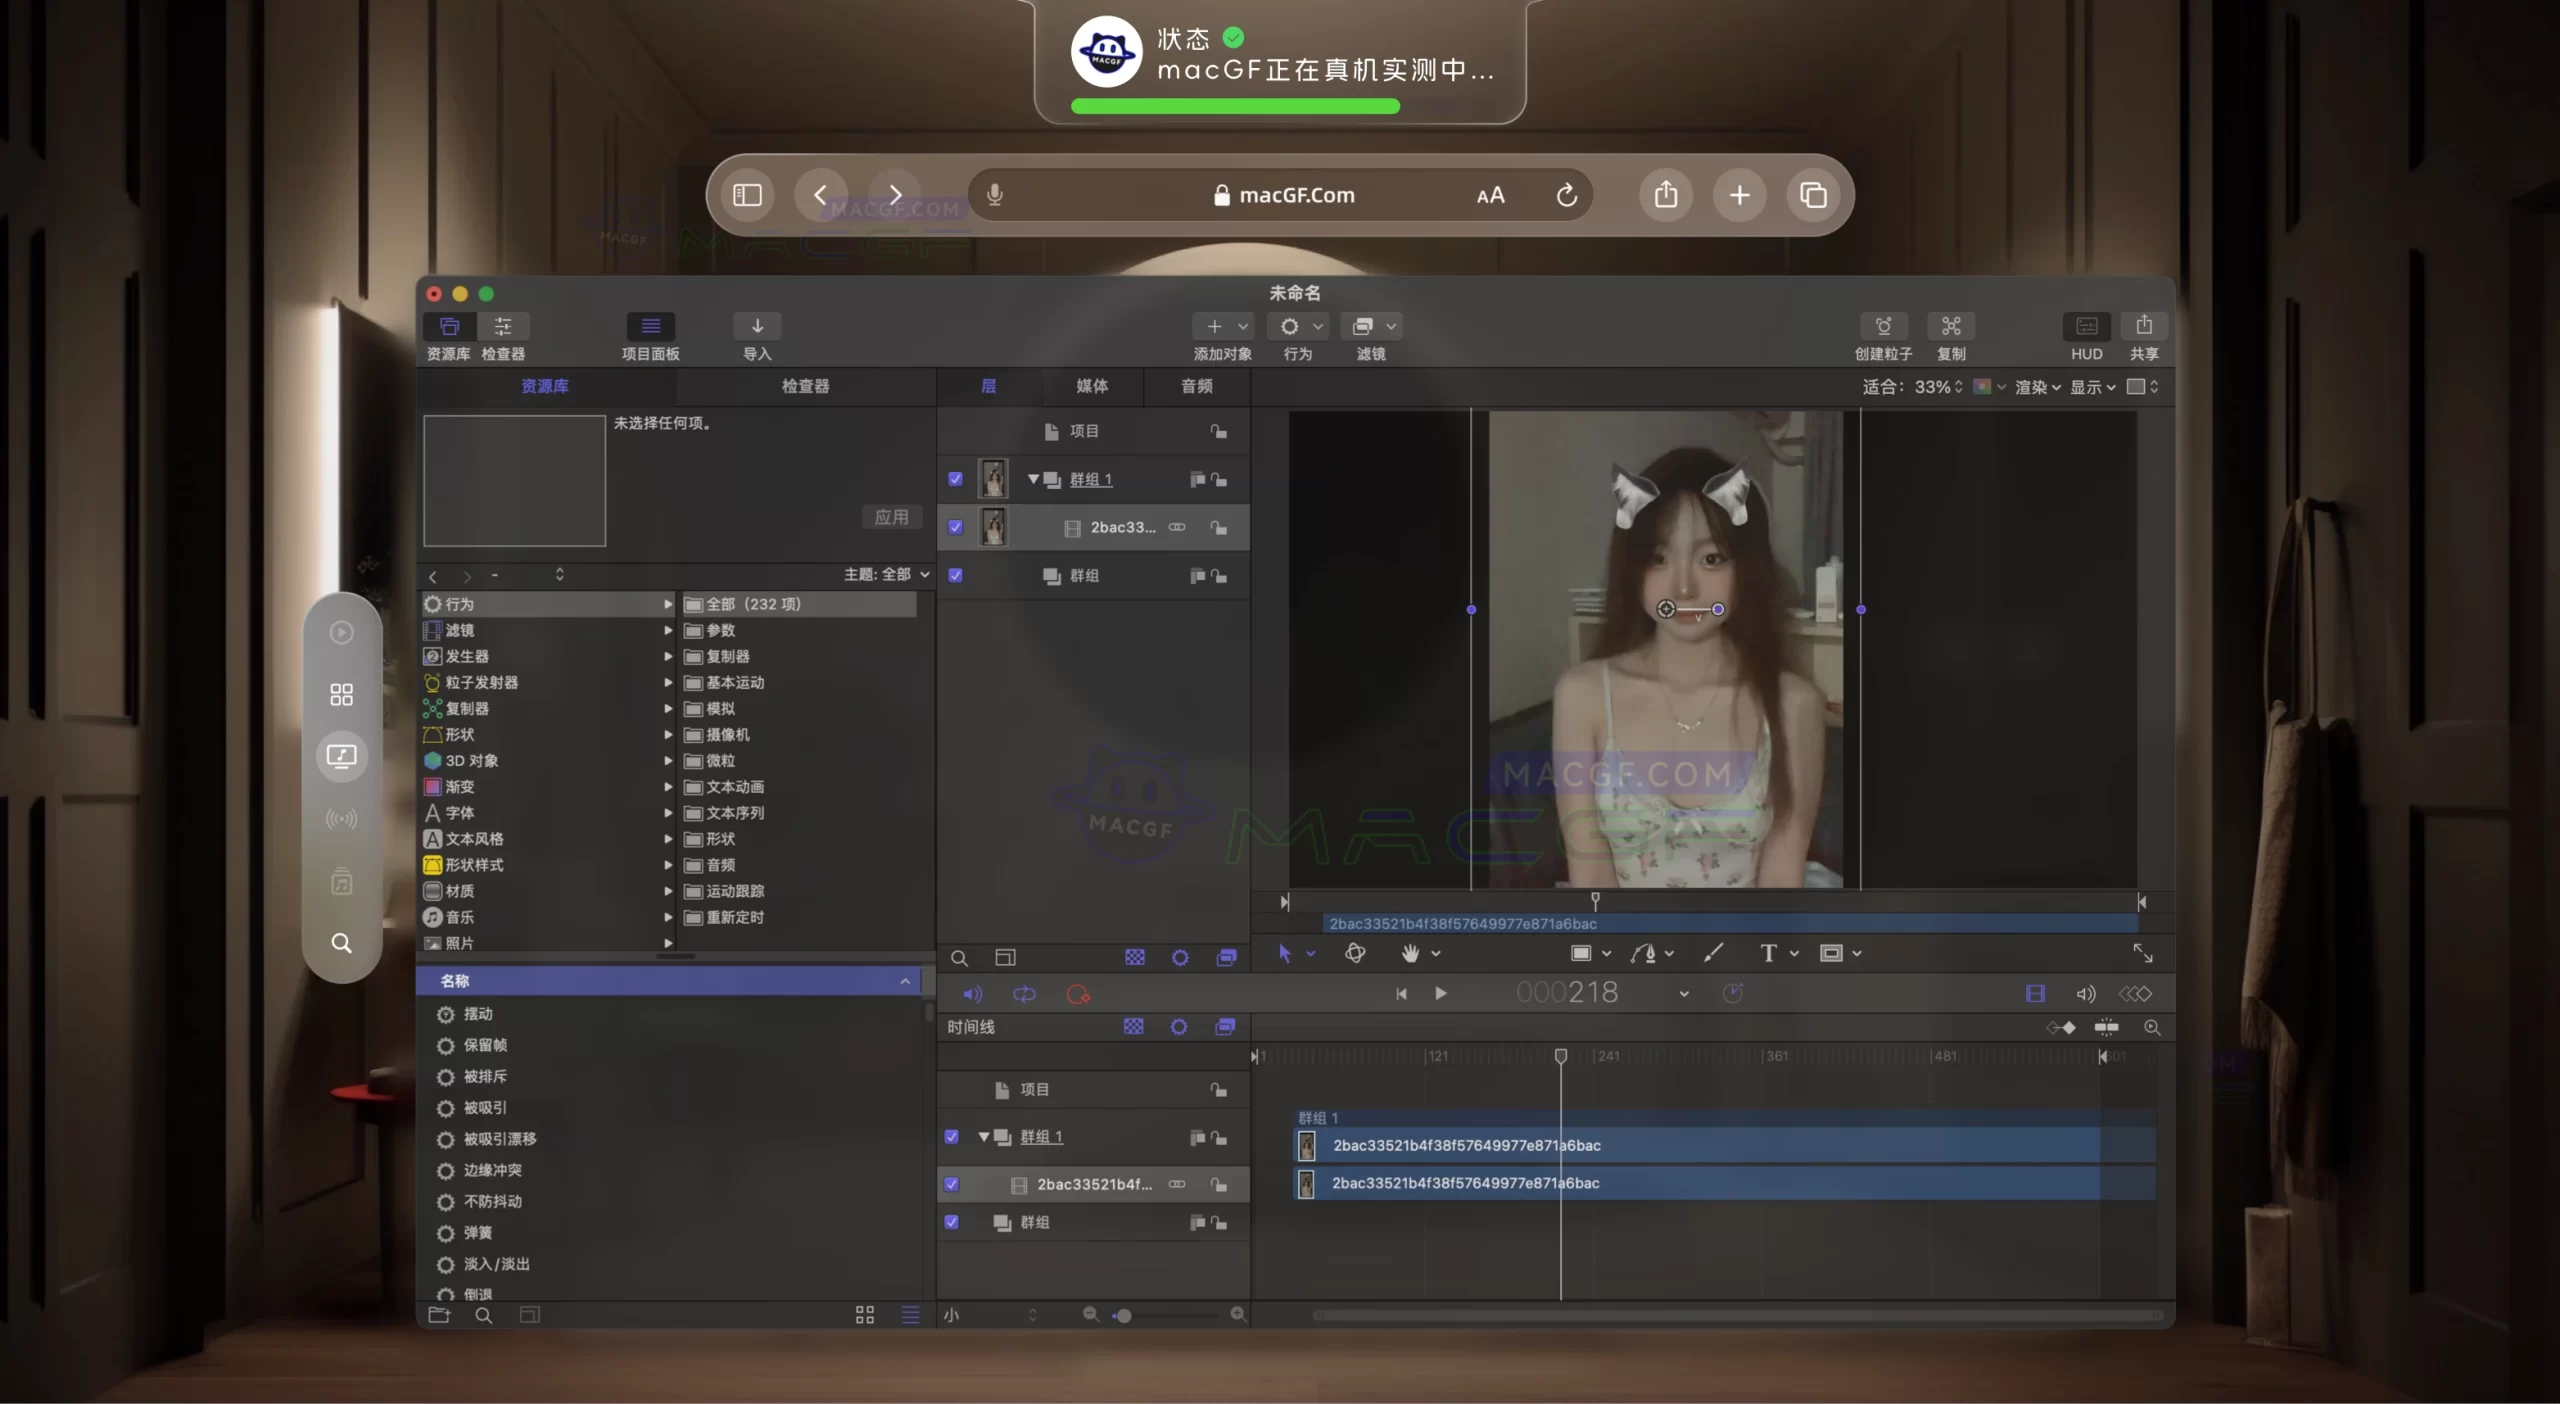Select the 3D transform orbit tool
The height and width of the screenshot is (1404, 2560).
pos(1355,953)
